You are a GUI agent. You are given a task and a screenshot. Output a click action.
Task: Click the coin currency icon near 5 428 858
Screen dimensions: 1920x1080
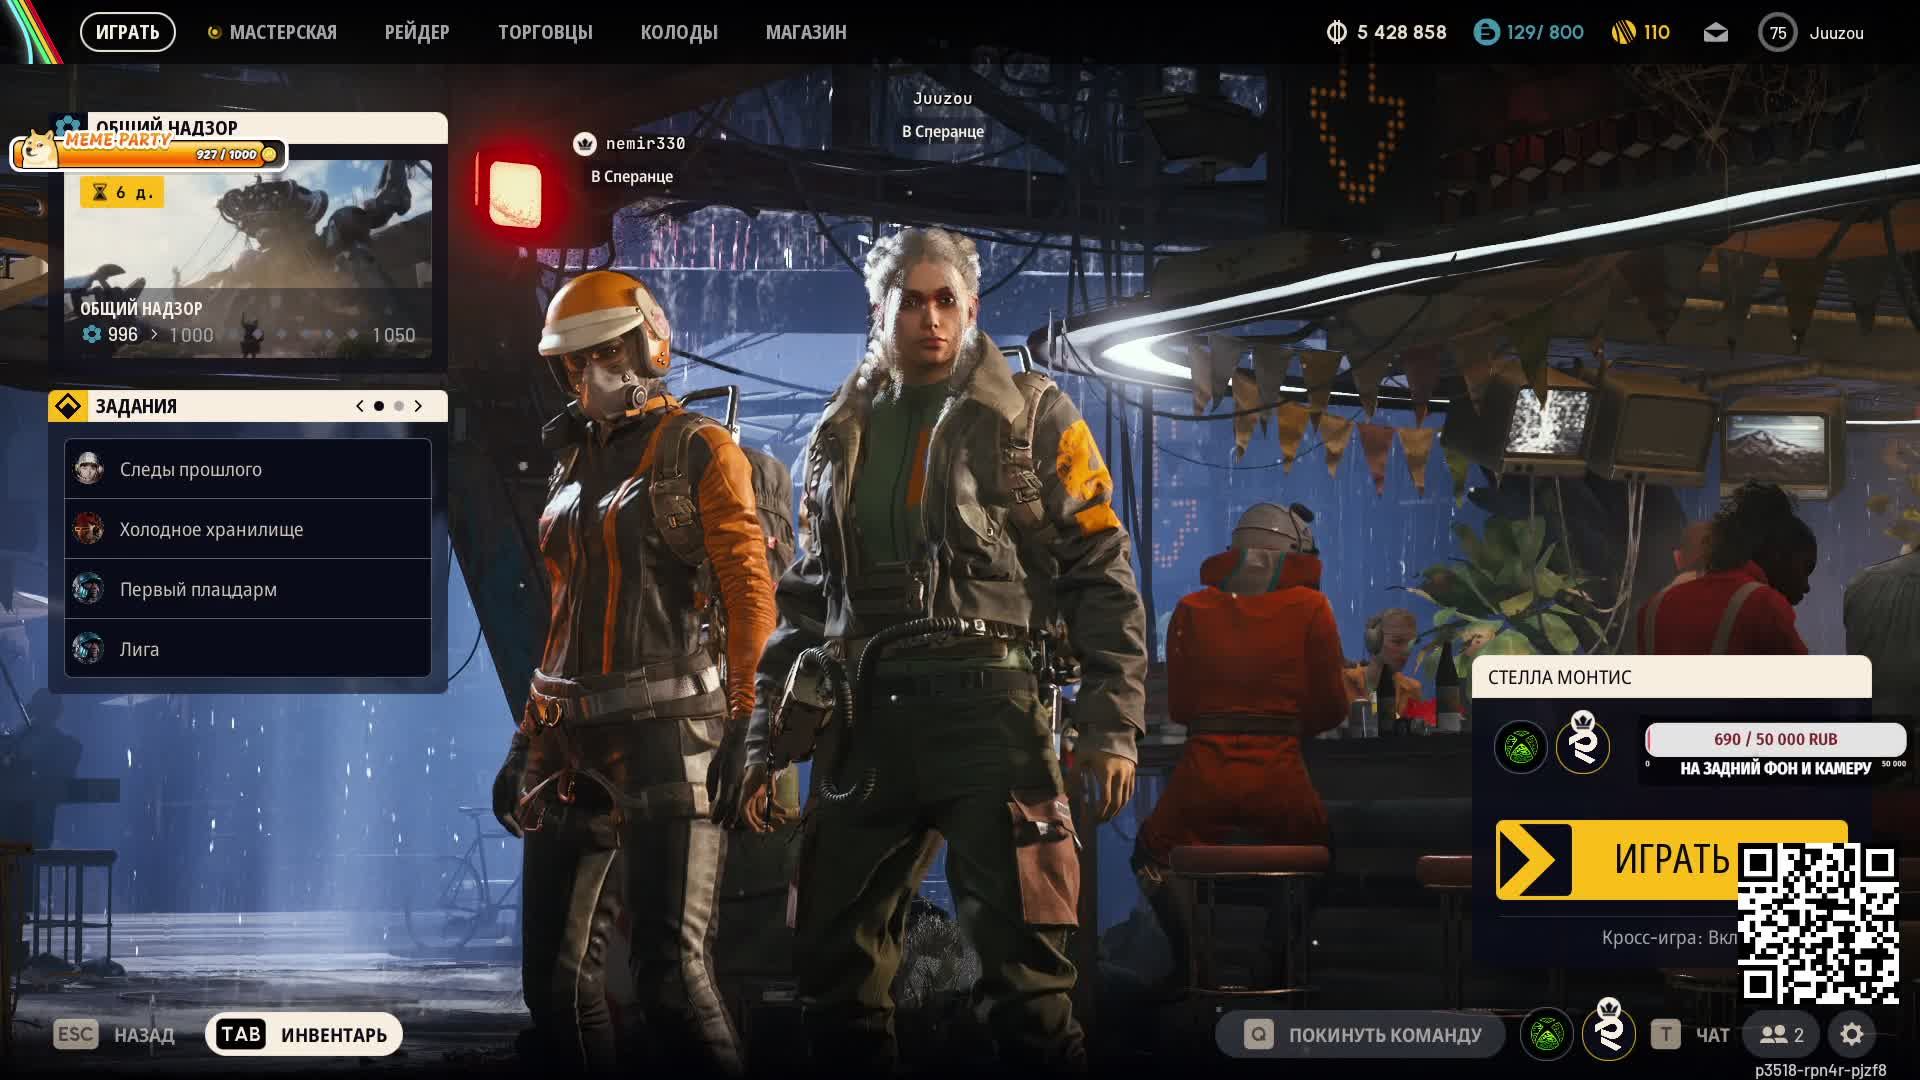point(1336,33)
